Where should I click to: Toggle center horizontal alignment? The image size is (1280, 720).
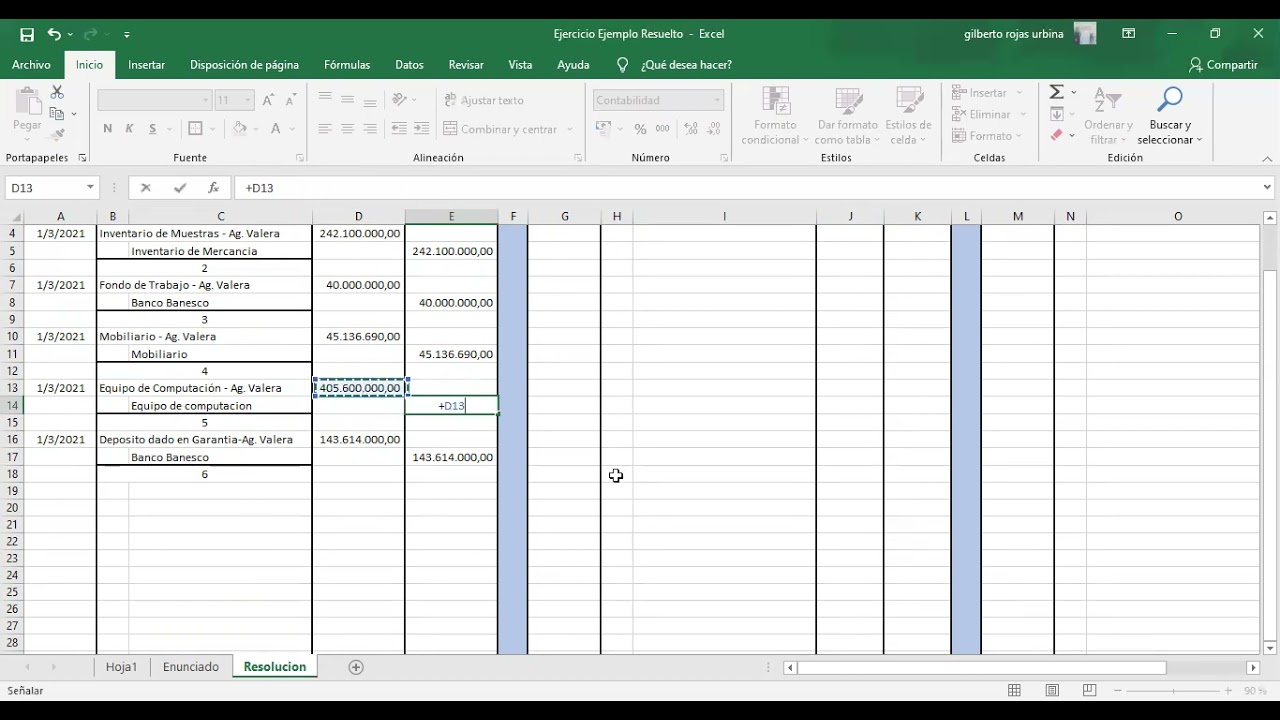pos(347,129)
